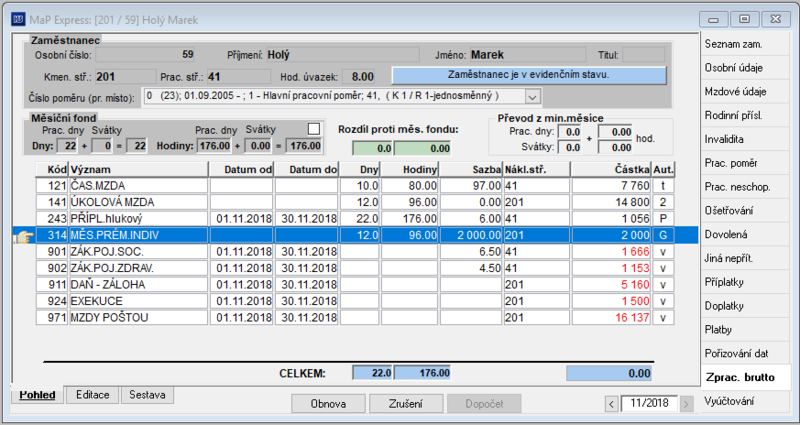Select the ČAS.MZDA row
This screenshot has width=800, height=425.
coord(355,186)
